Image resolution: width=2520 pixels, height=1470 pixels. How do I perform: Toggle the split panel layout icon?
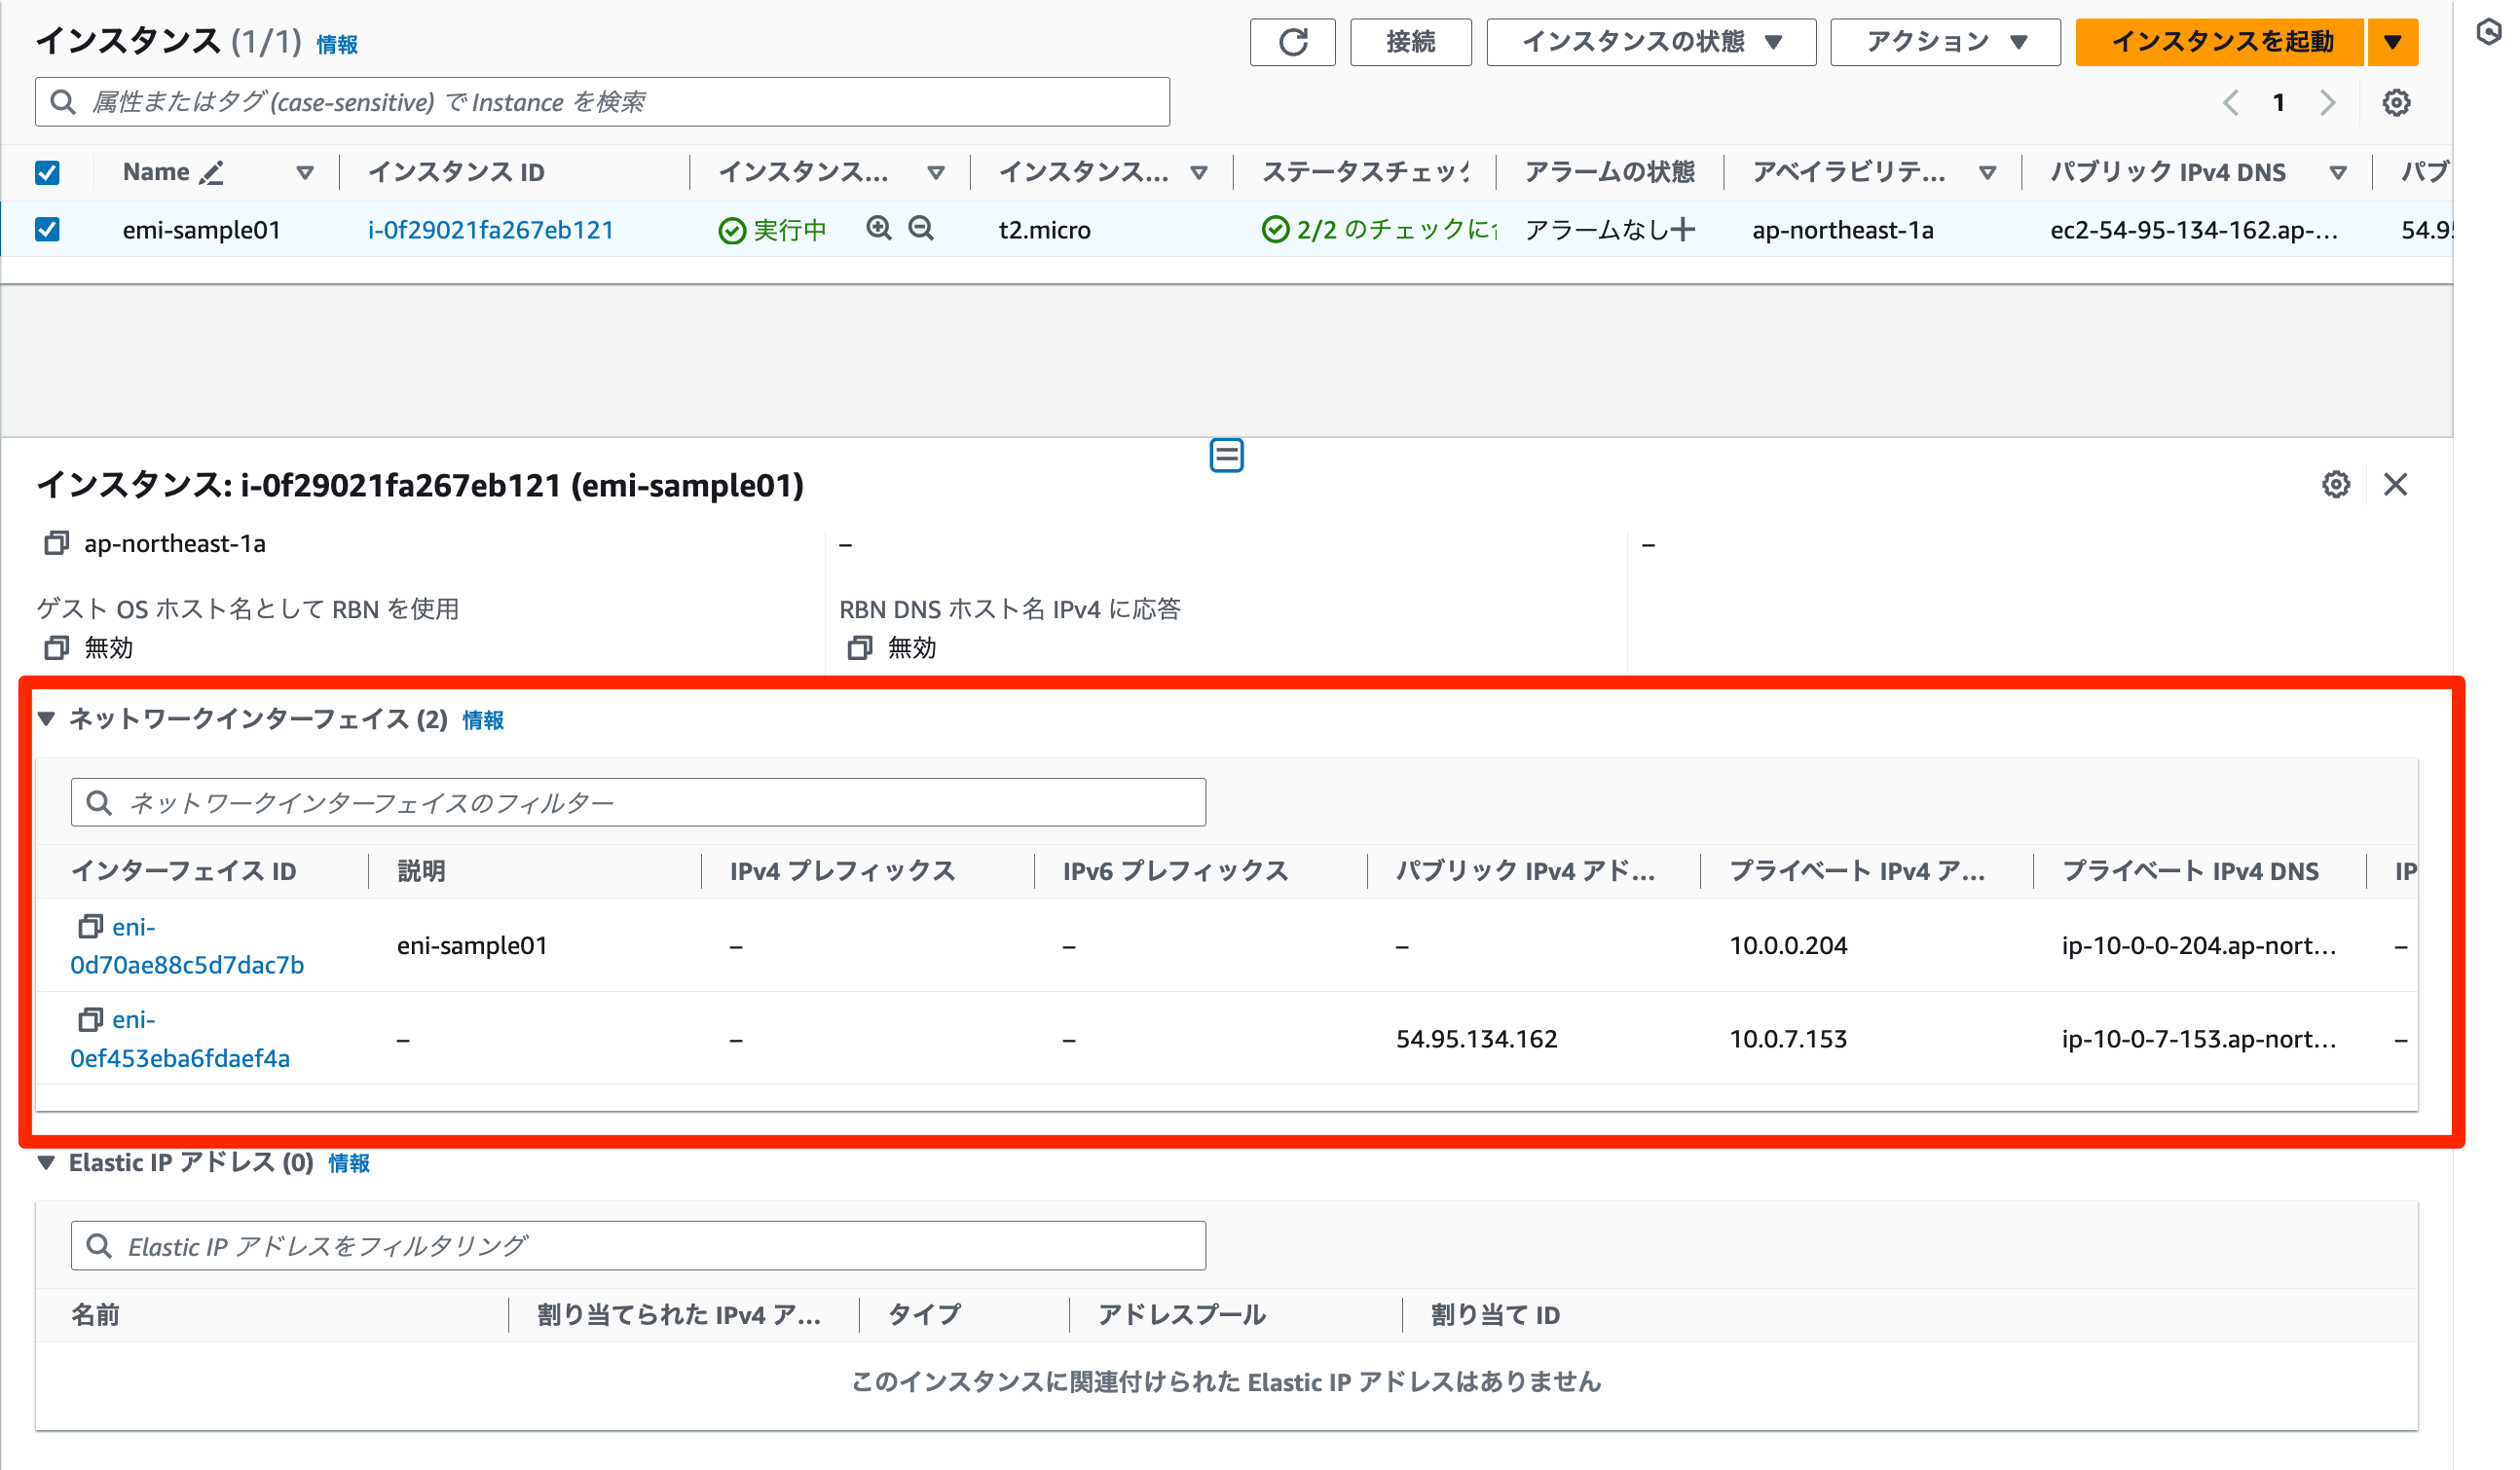click(x=1227, y=455)
